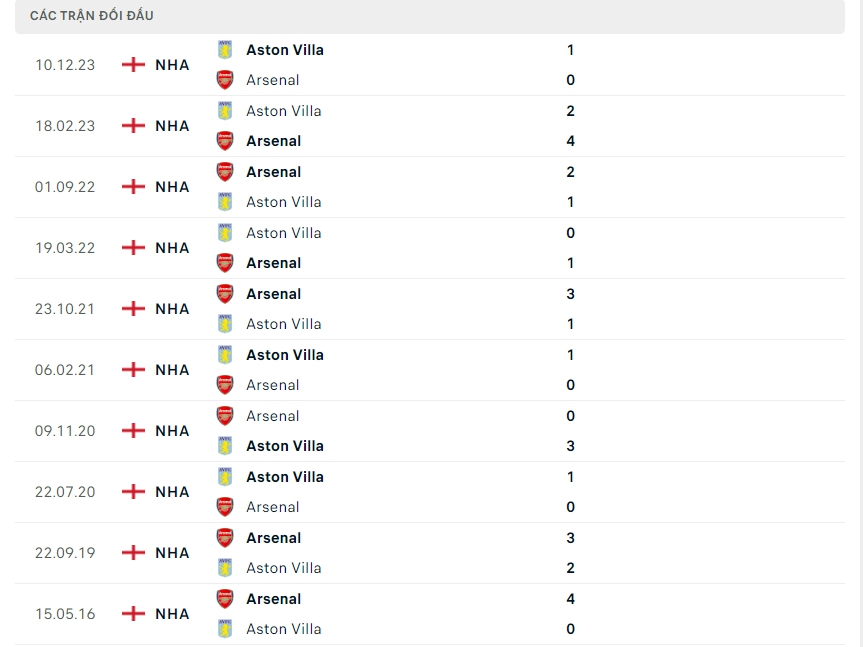Click the 'CÁC TRẬN ĐỐI ĐẦU' section header
Screen dimensions: 863x647
pyautogui.click(x=92, y=16)
